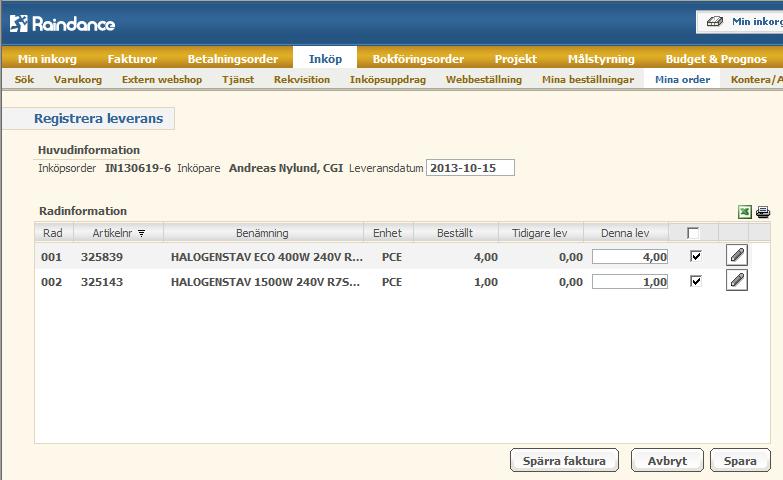Click the Spärra faktura button
The height and width of the screenshot is (480, 783).
tap(564, 461)
